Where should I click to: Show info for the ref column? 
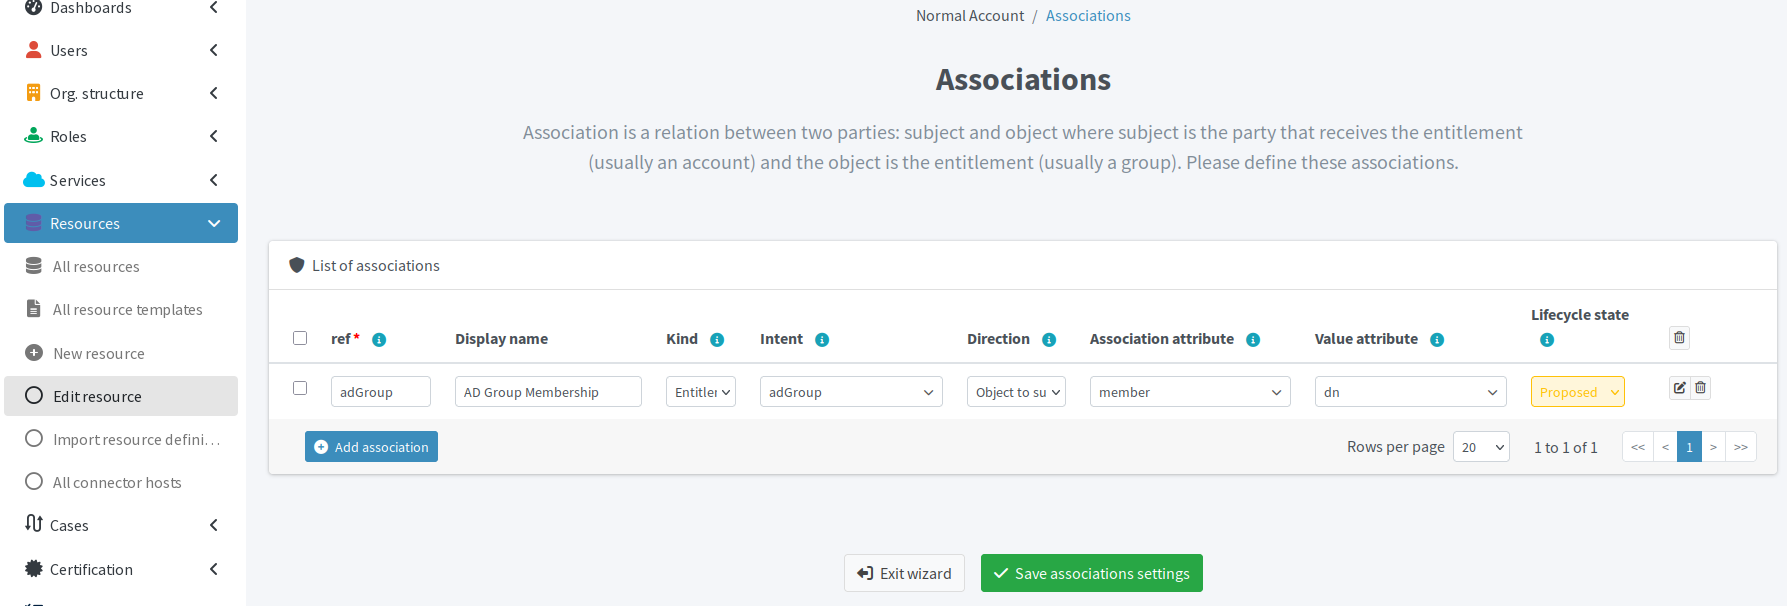(x=379, y=340)
